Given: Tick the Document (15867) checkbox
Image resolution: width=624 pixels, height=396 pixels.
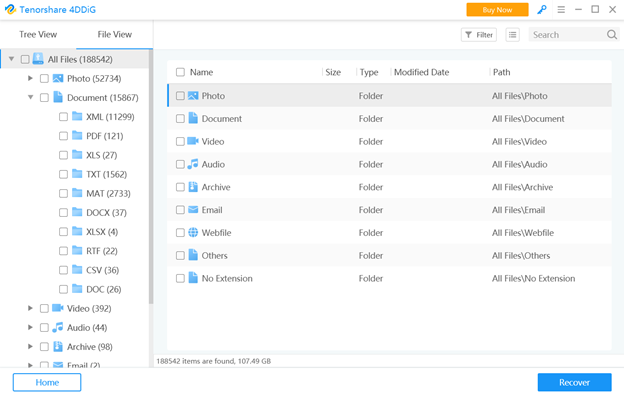Looking at the screenshot, I should [44, 98].
